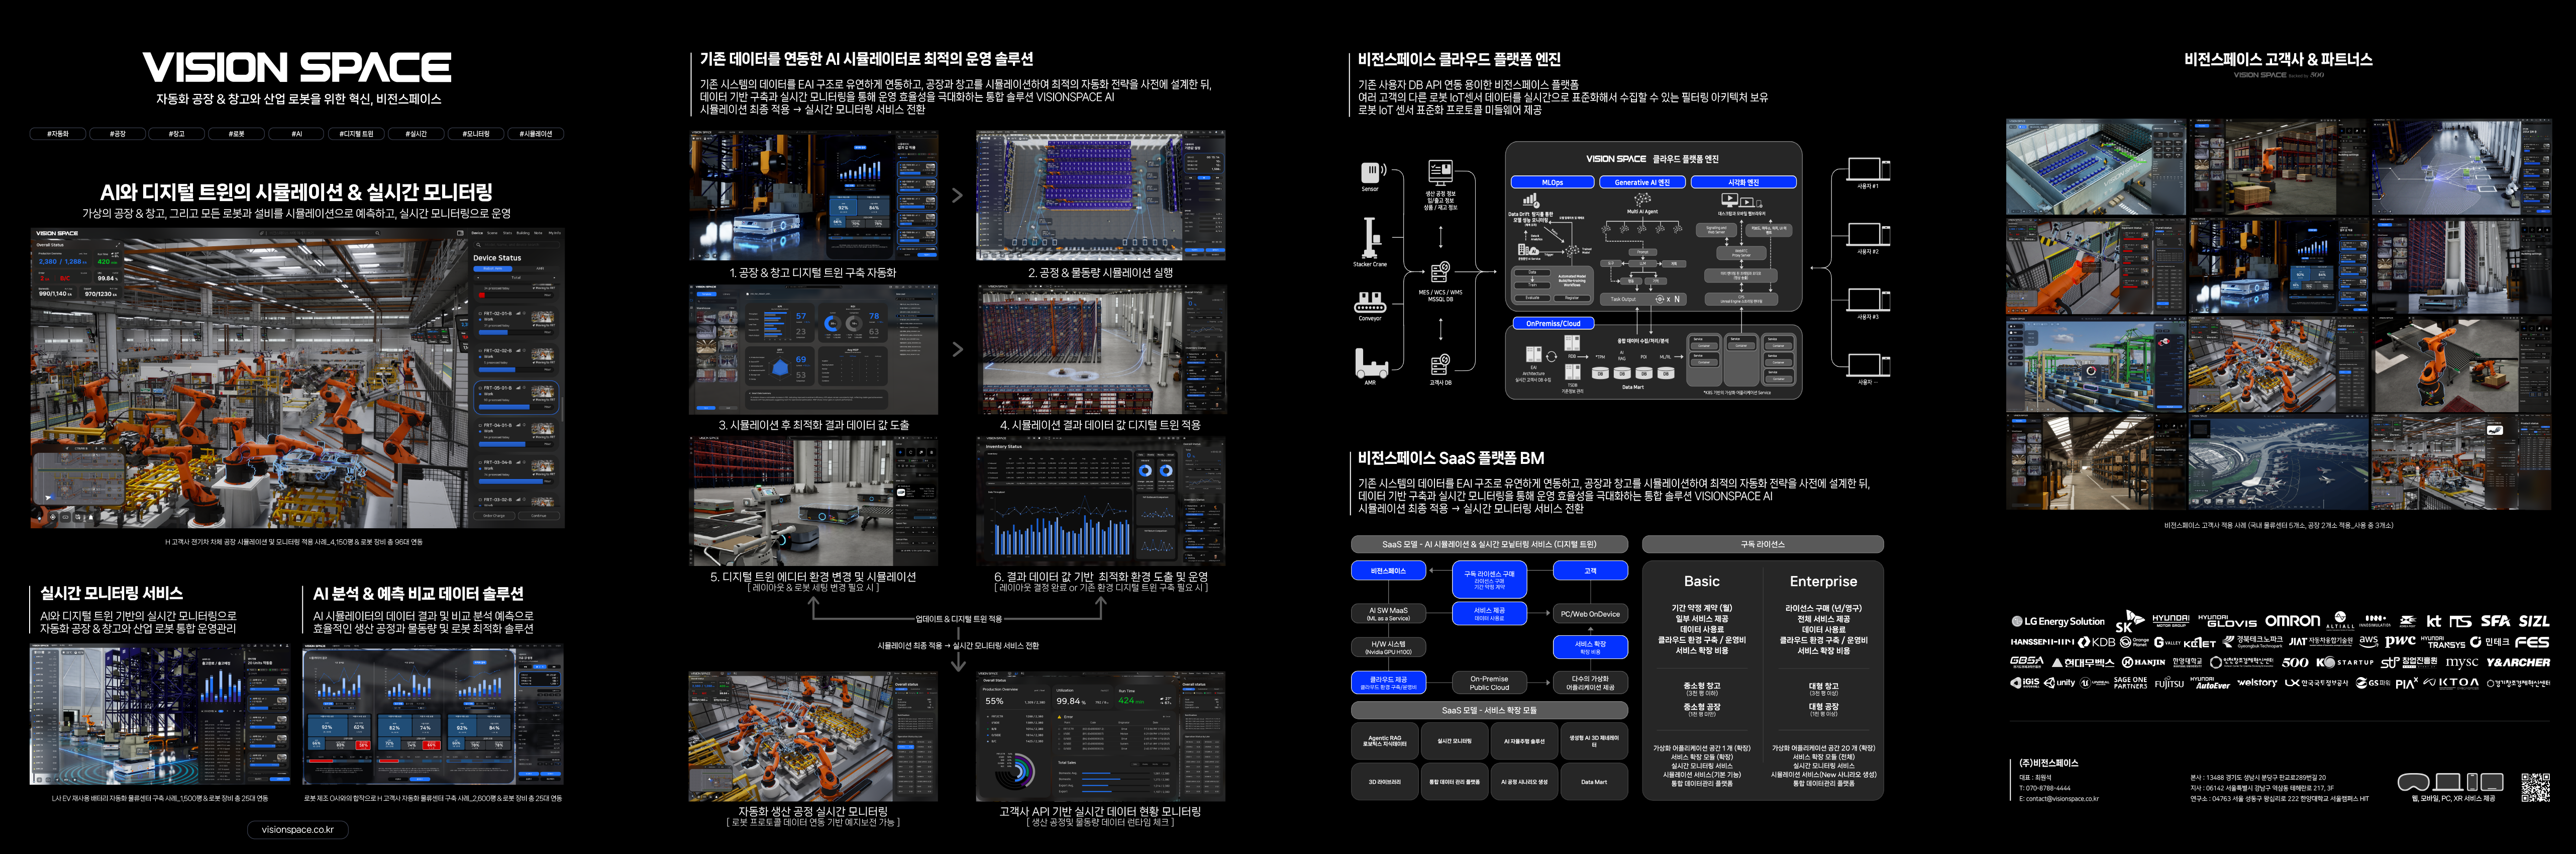This screenshot has width=2576, height=854.
Task: Click the side panel toggle icon in the dashboard
Action: click(x=460, y=233)
